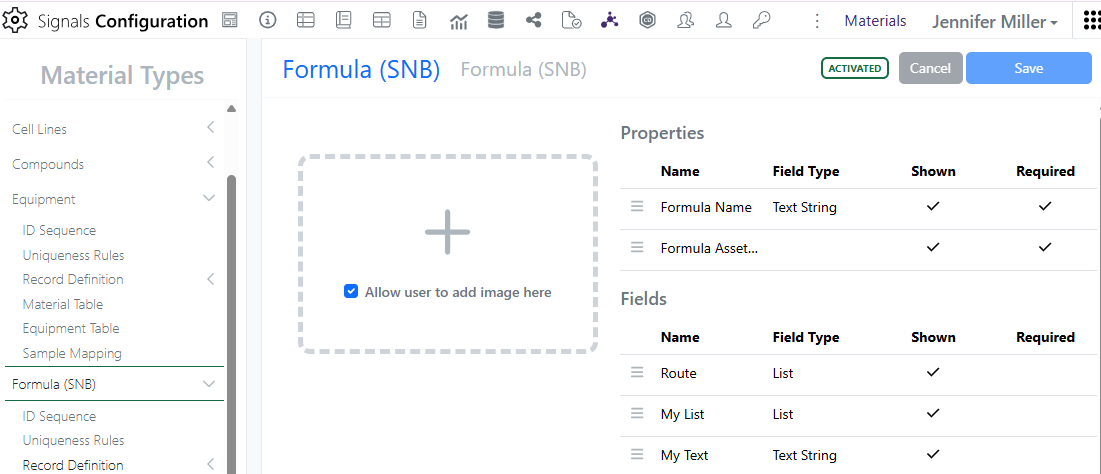Expand Equipment's Record Definition chevron
The height and width of the screenshot is (474, 1101).
(x=210, y=279)
